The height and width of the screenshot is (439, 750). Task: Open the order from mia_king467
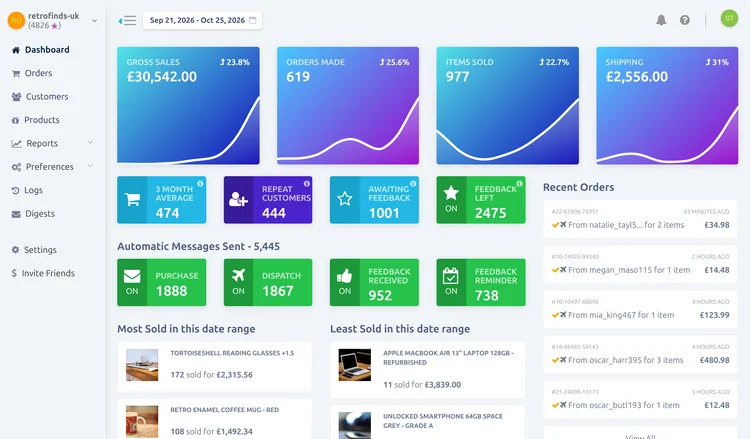pos(640,309)
